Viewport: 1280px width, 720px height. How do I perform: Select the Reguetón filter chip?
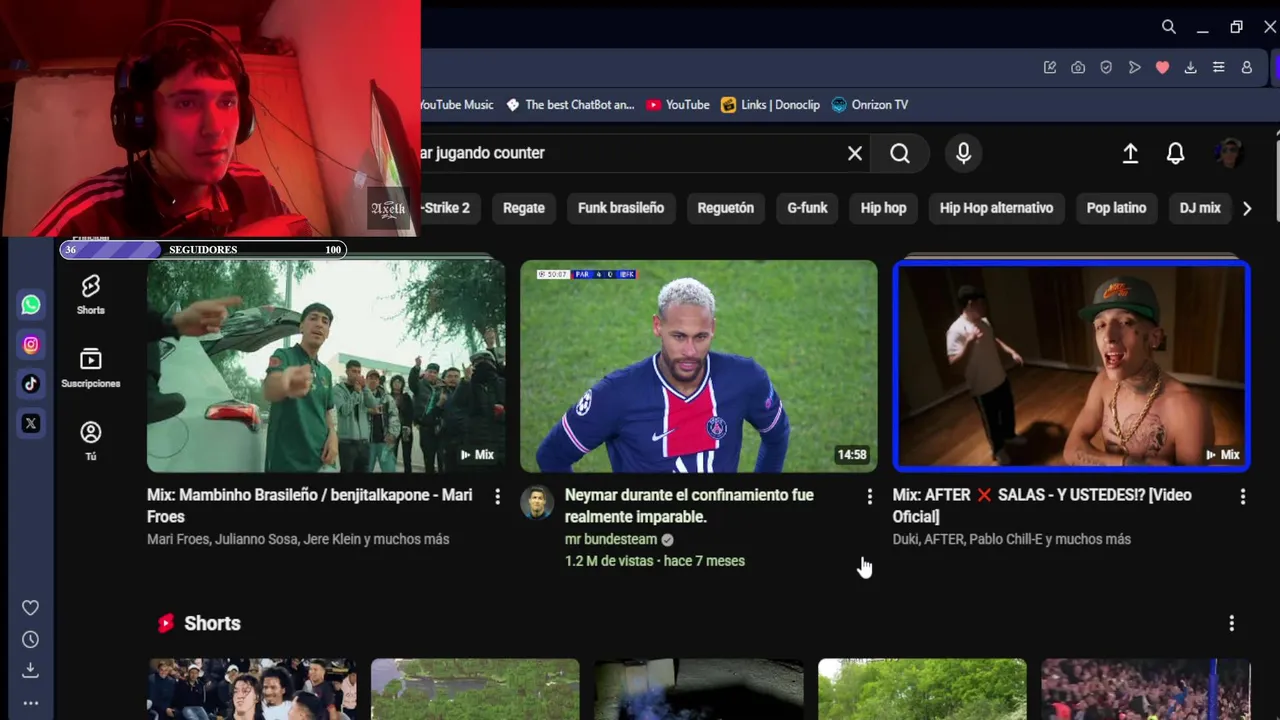pyautogui.click(x=726, y=208)
